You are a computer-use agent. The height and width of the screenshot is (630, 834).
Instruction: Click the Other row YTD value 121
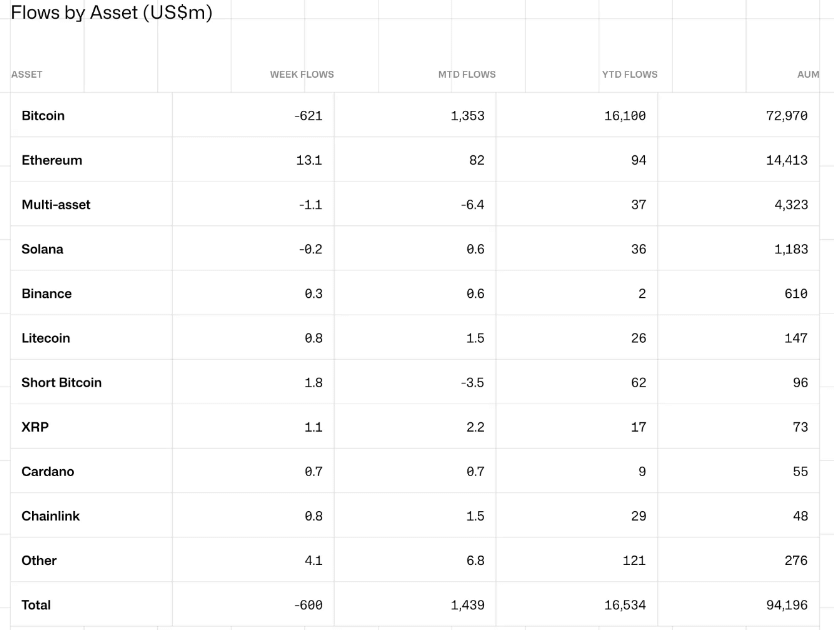tap(634, 561)
